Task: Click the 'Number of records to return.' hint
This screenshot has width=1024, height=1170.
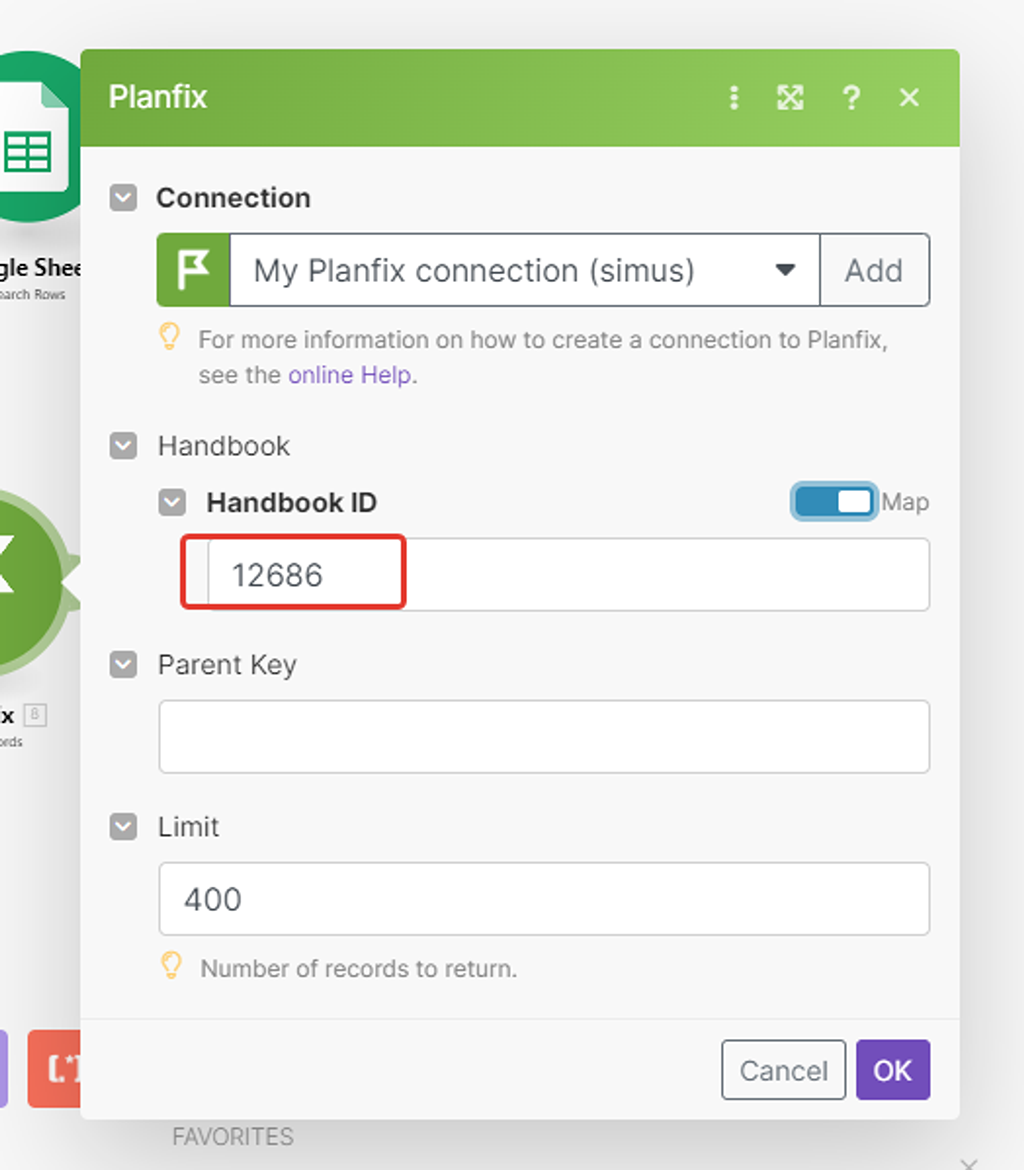Action: point(358,969)
